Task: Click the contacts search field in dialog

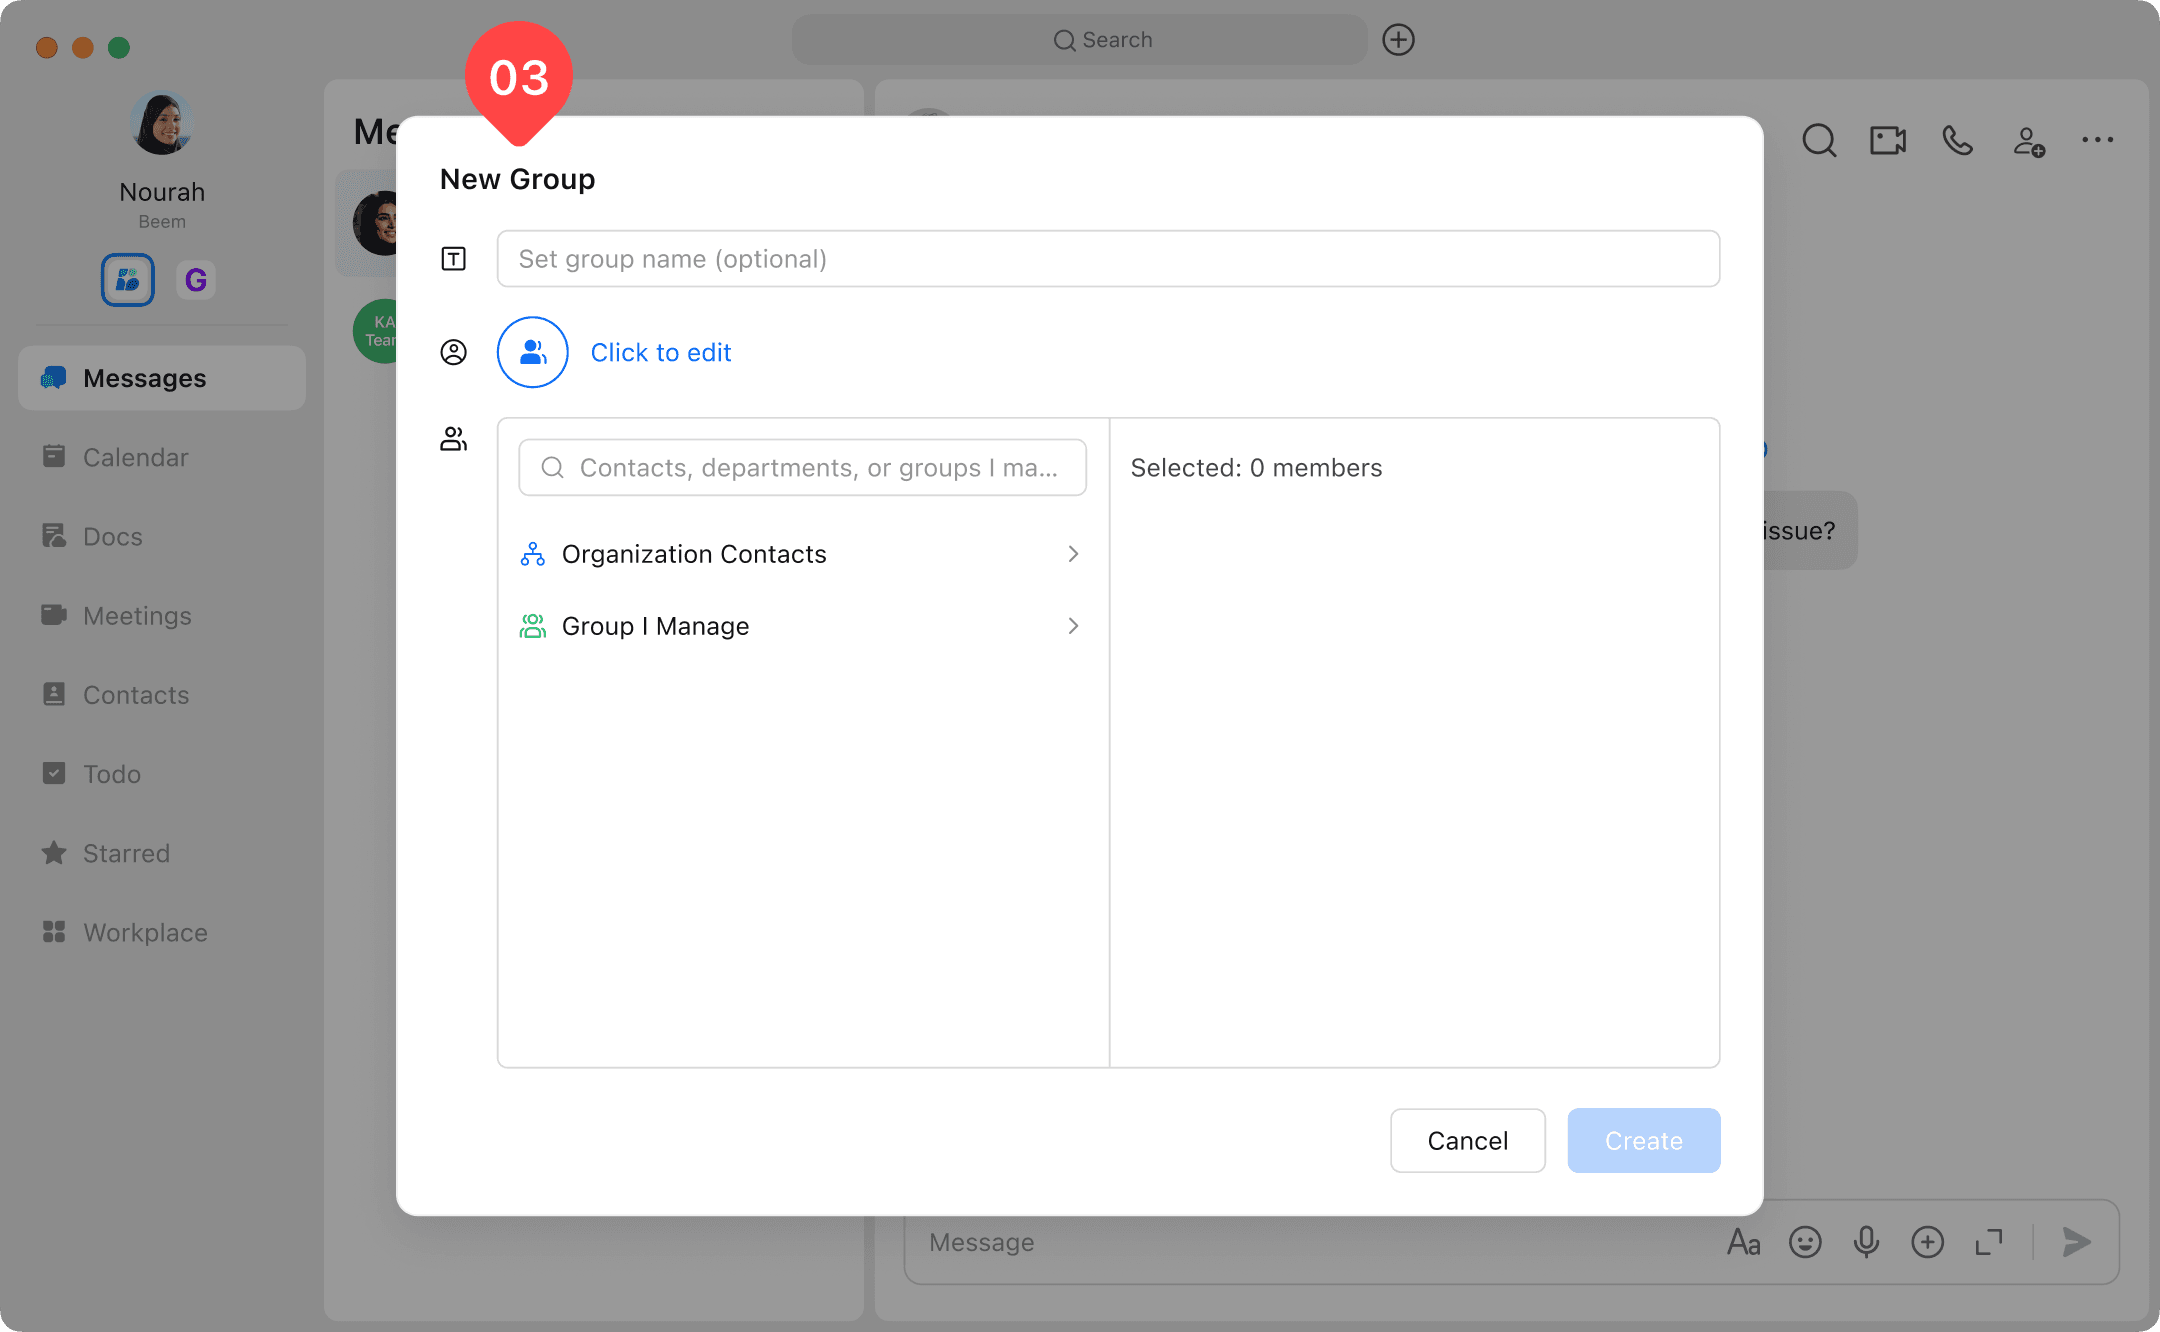Action: pos(803,467)
